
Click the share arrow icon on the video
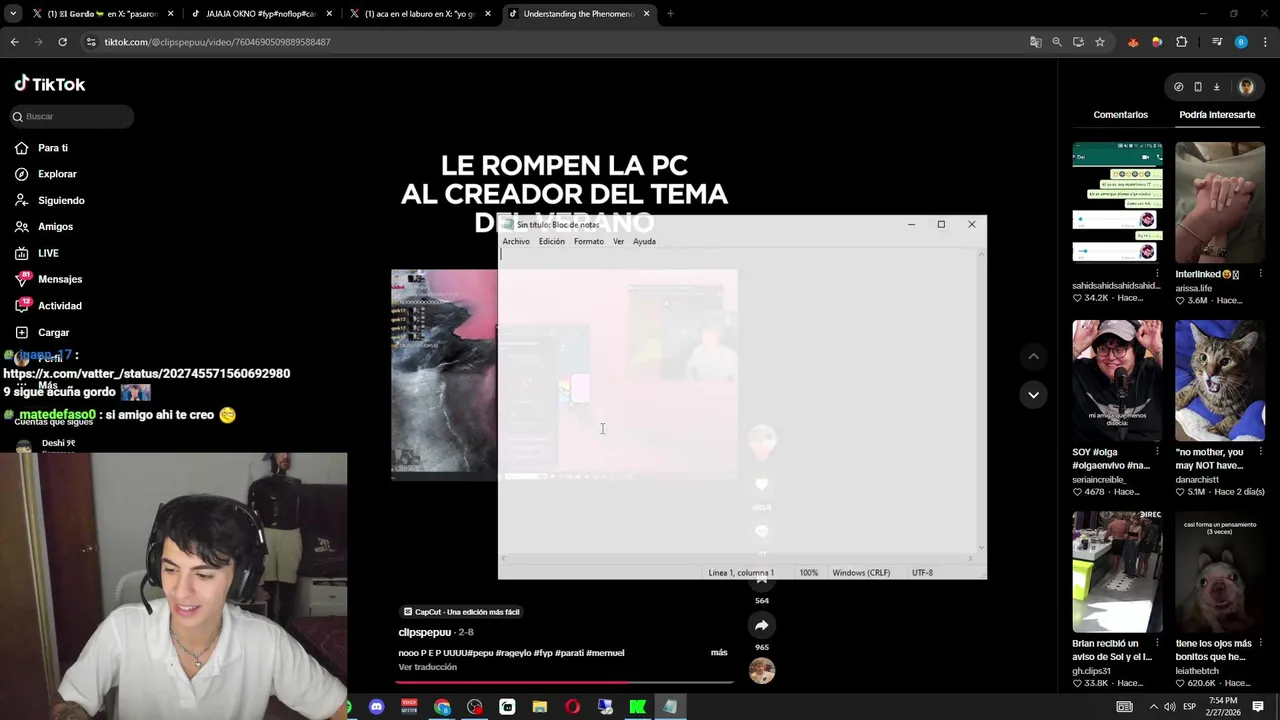click(x=762, y=625)
